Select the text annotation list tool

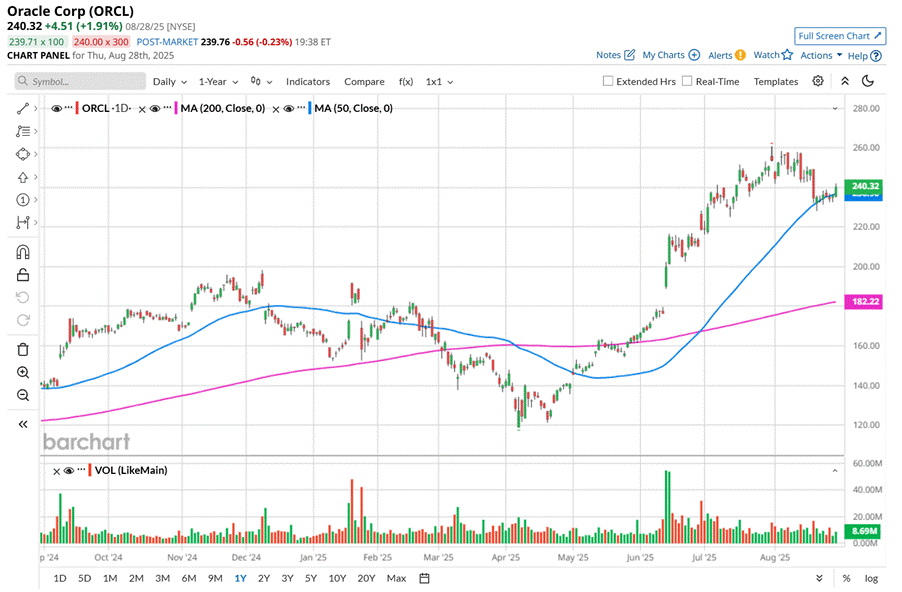point(23,131)
